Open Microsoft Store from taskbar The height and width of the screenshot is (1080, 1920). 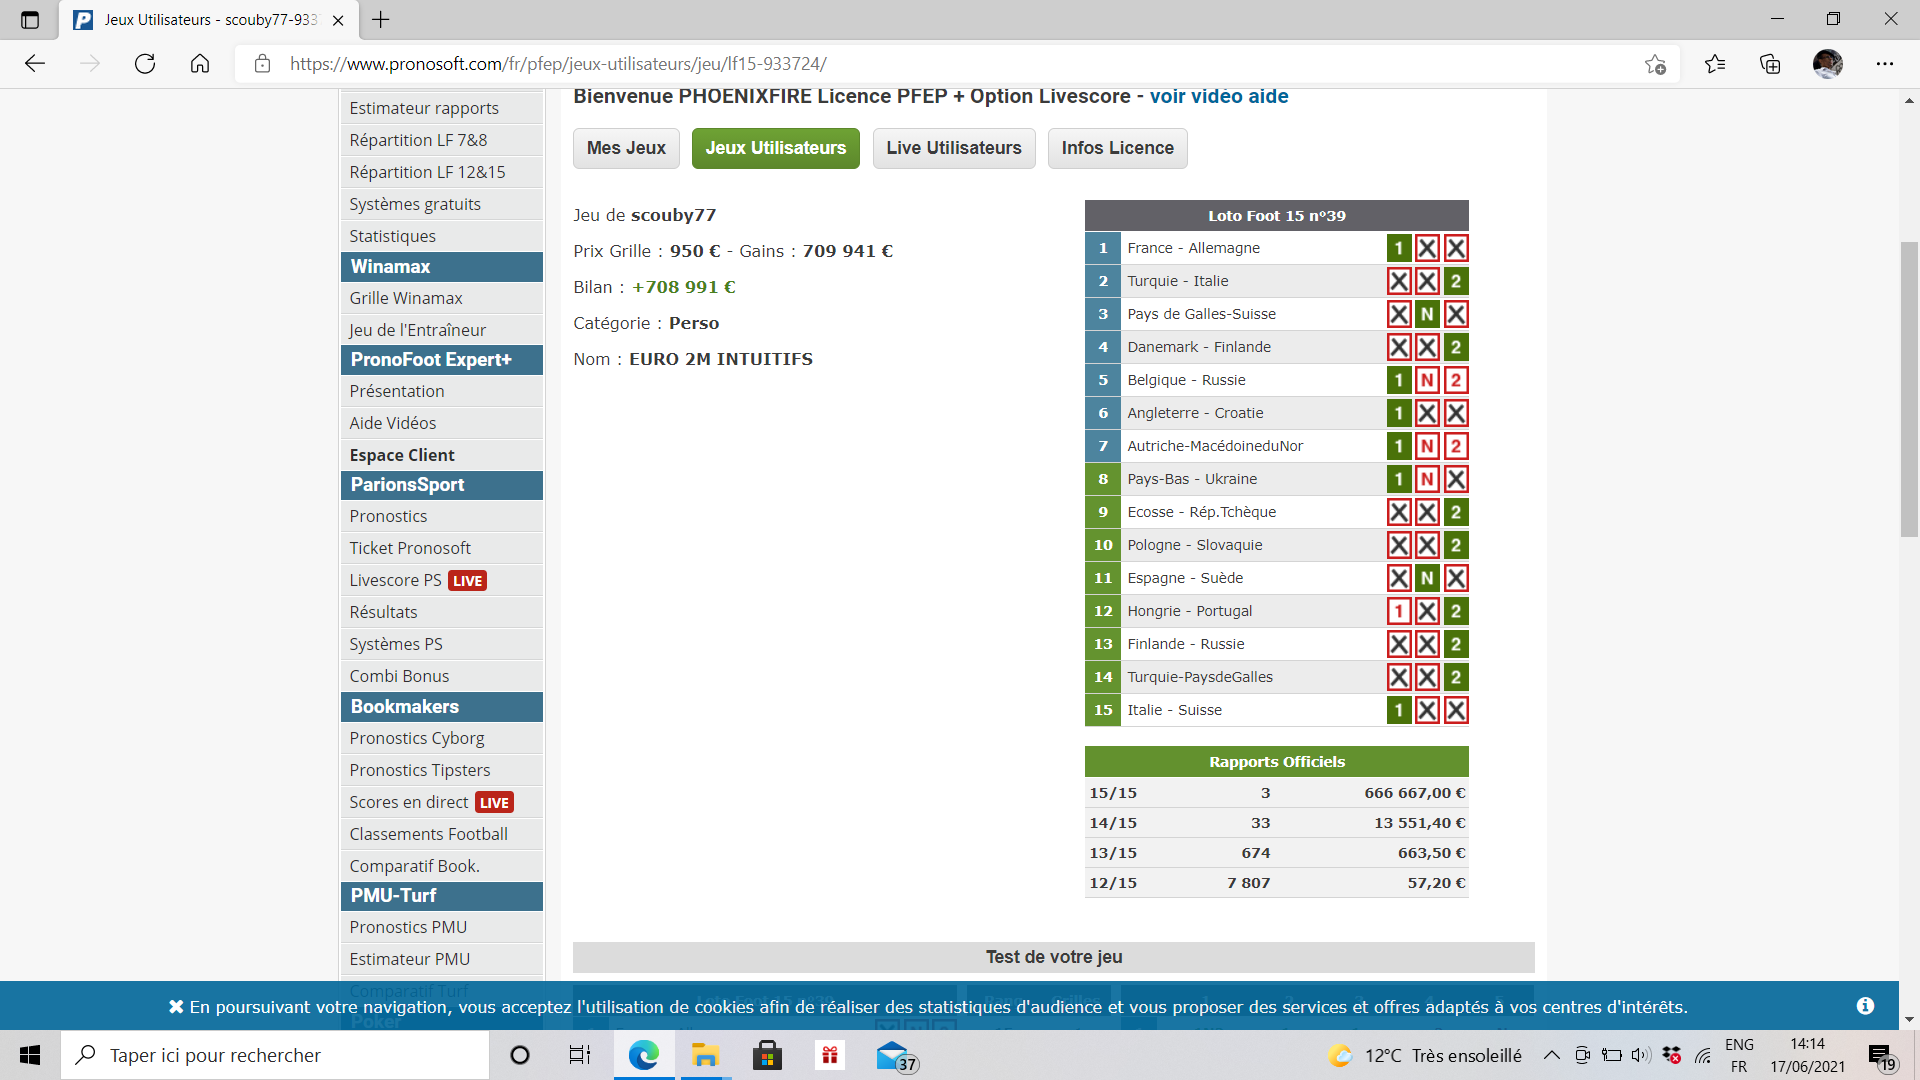767,1055
